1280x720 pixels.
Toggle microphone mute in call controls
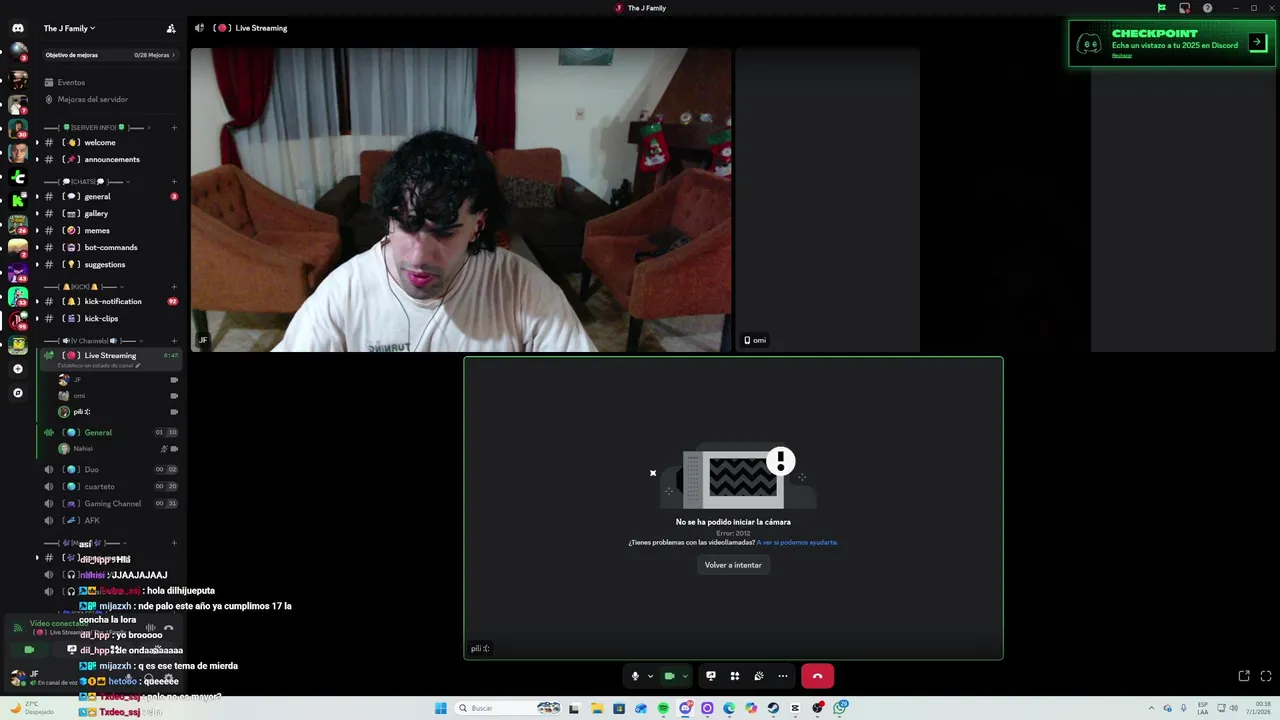(x=634, y=676)
